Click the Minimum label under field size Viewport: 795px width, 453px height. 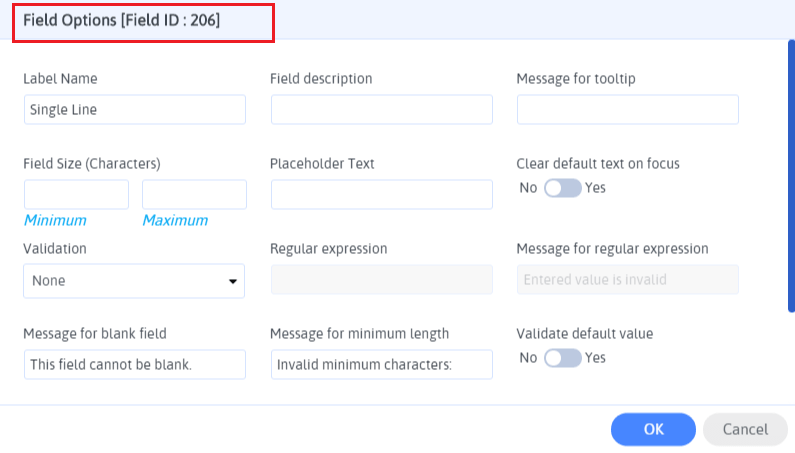55,220
